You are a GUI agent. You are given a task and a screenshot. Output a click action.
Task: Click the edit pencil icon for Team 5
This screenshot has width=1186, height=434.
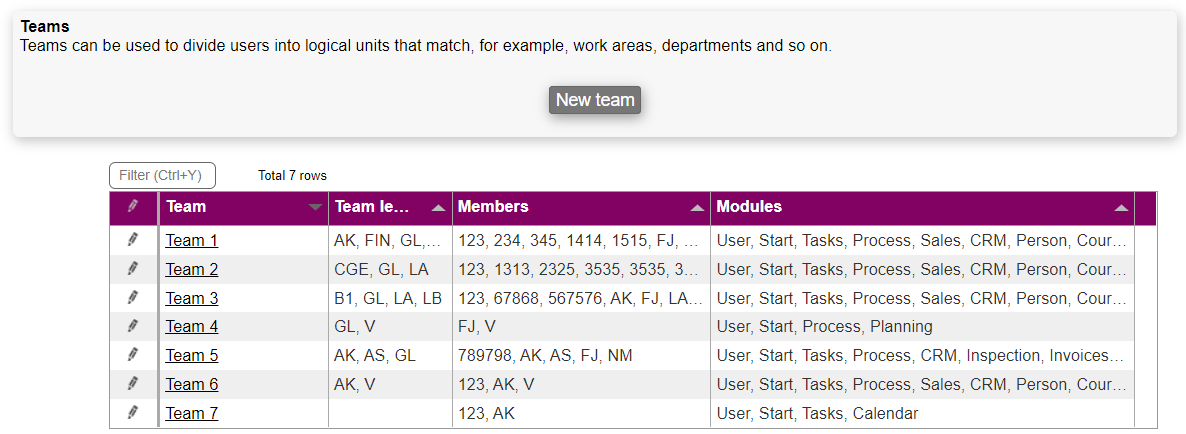click(133, 355)
